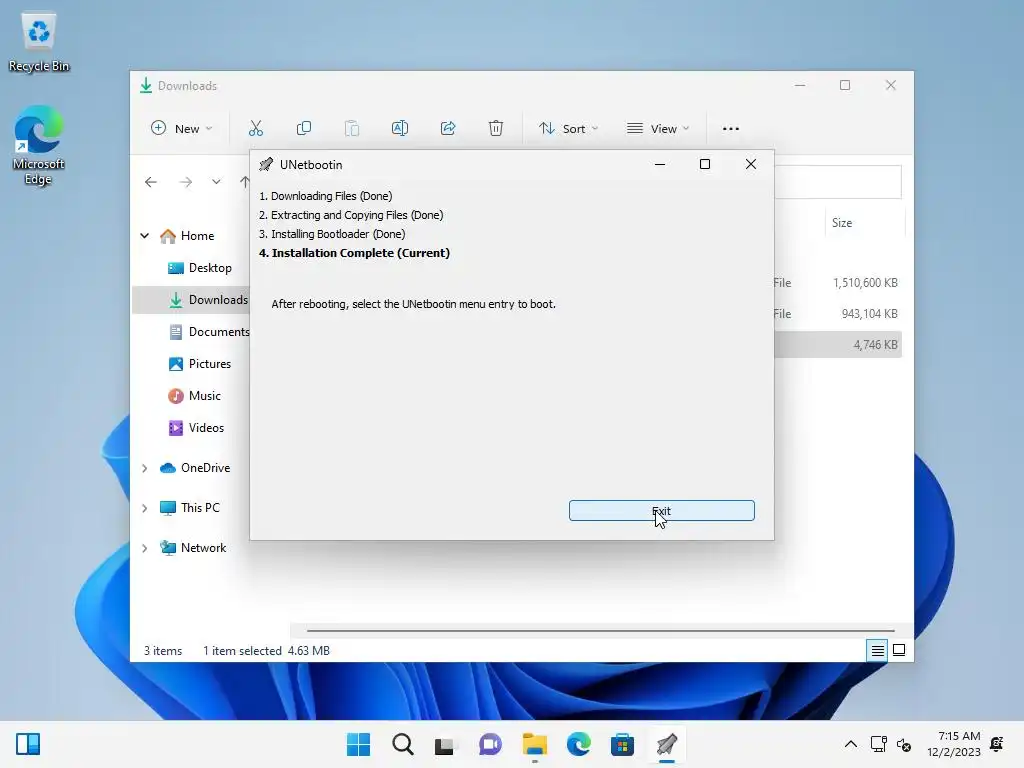Click network tray icon
Viewport: 1024px width, 768px height.
(878, 744)
